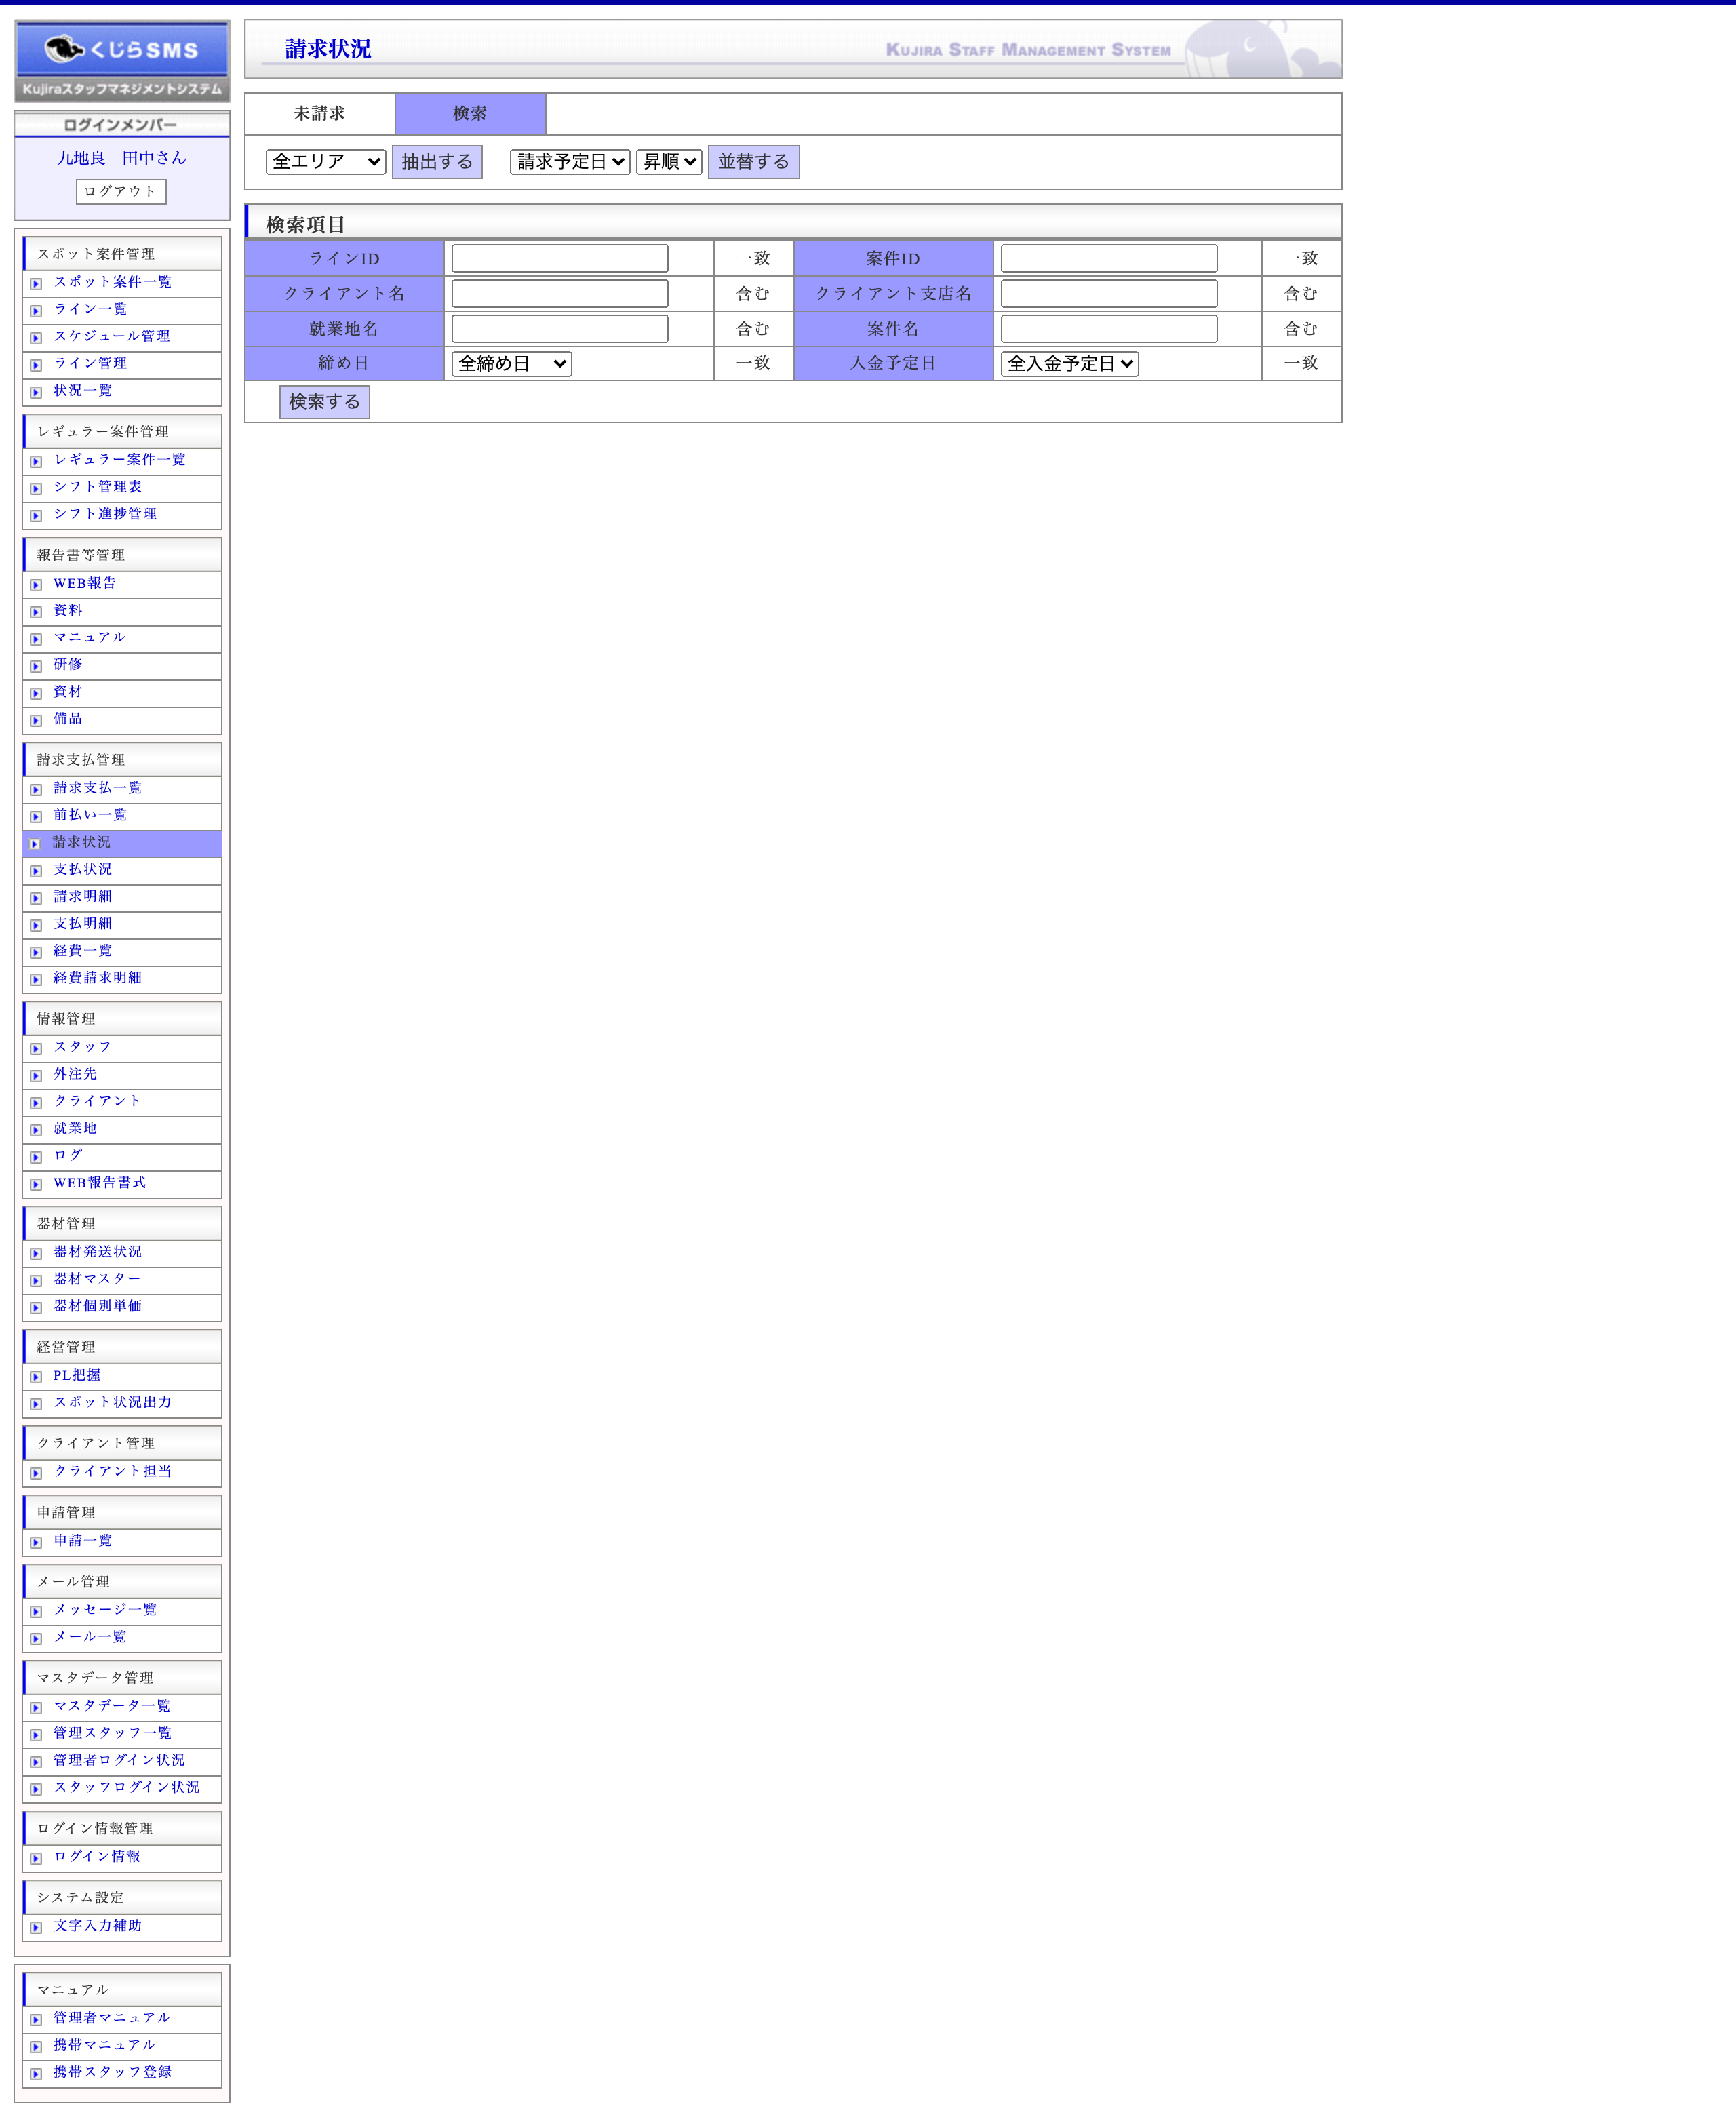Viewport: 1736px width, 2117px height.
Task: Click the ログアウト button
Action: click(x=121, y=192)
